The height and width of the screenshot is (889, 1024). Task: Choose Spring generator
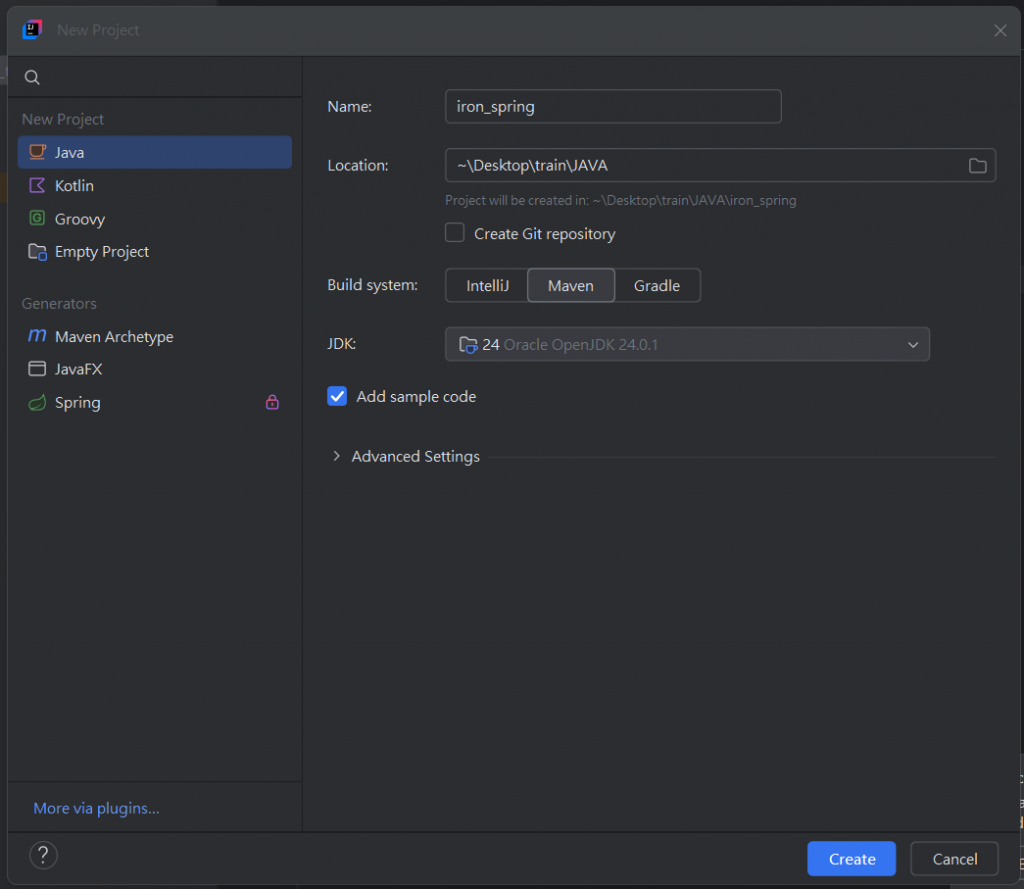(155, 402)
